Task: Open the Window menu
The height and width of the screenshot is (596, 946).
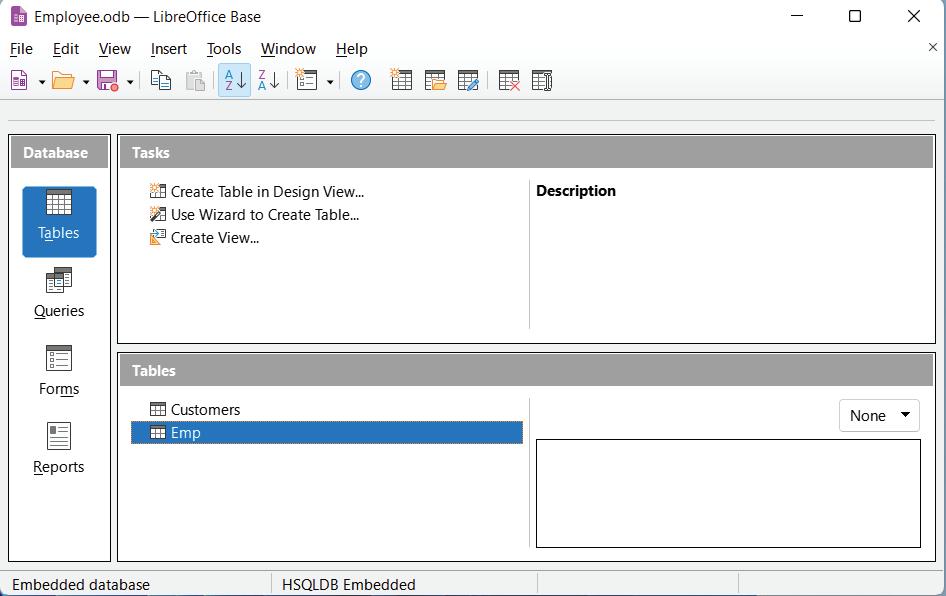Action: point(288,49)
